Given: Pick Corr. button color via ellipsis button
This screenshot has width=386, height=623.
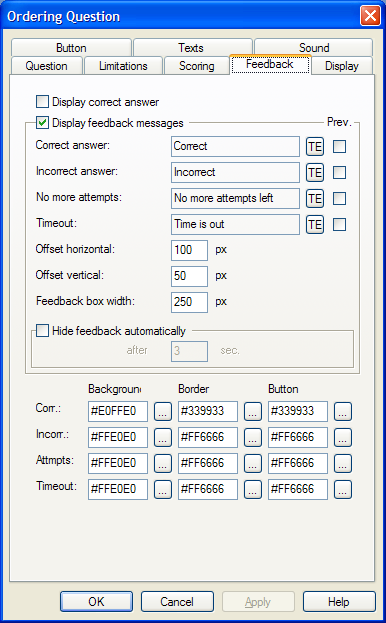Looking at the screenshot, I should click(x=343, y=411).
